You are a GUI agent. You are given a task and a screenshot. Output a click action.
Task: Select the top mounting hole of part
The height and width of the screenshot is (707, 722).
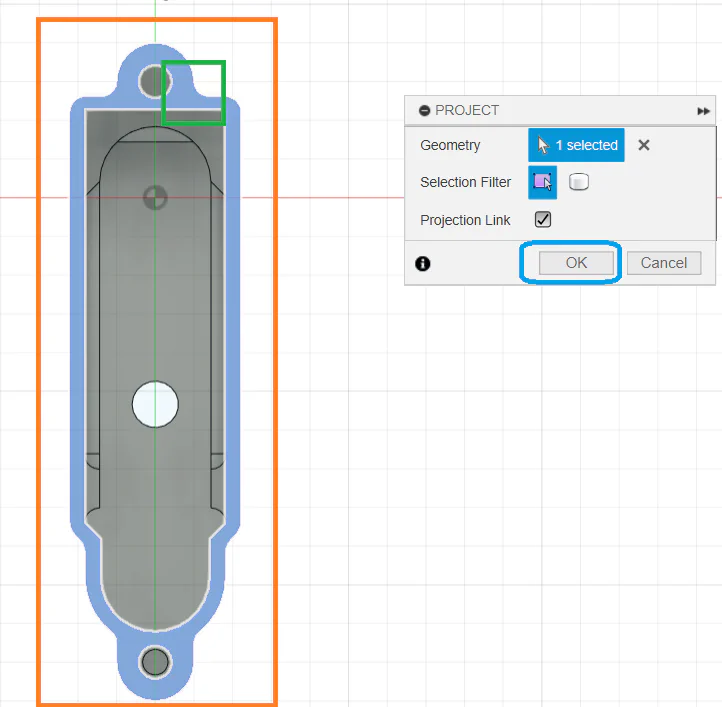[x=155, y=82]
